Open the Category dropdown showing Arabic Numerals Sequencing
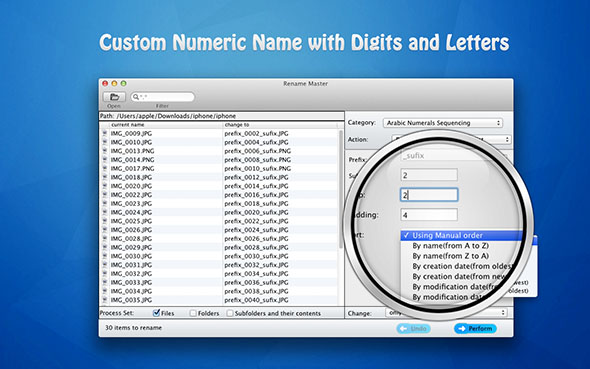The image size is (590, 369). [x=443, y=123]
